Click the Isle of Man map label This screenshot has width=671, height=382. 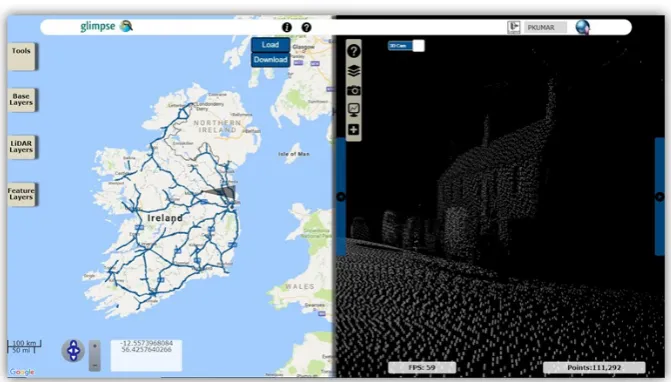point(294,154)
